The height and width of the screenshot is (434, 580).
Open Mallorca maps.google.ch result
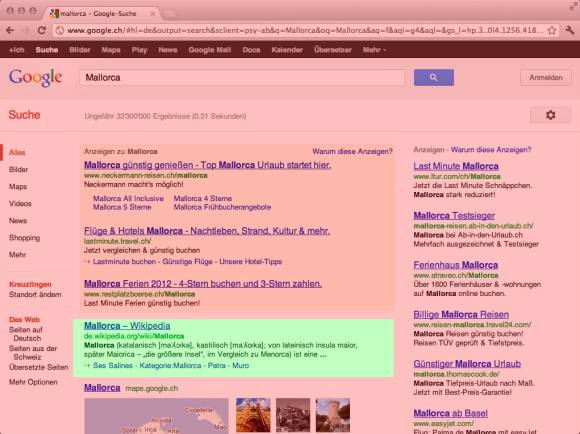click(x=102, y=388)
